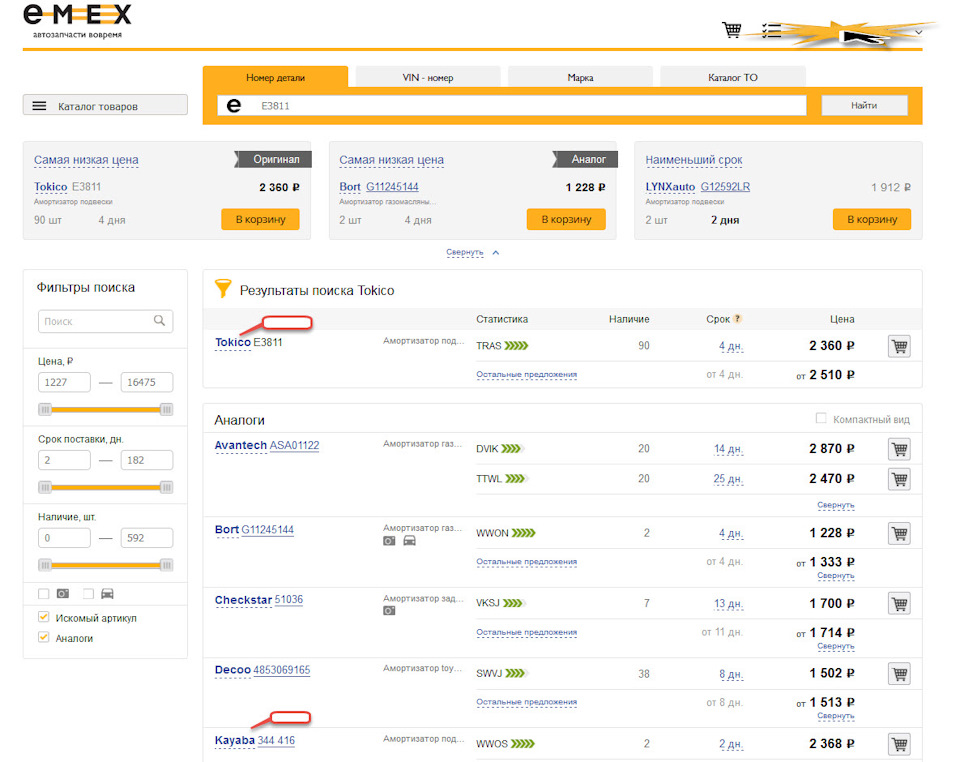
Task: Expand Остальные предложения for Tokico E3811
Action: pos(527,375)
